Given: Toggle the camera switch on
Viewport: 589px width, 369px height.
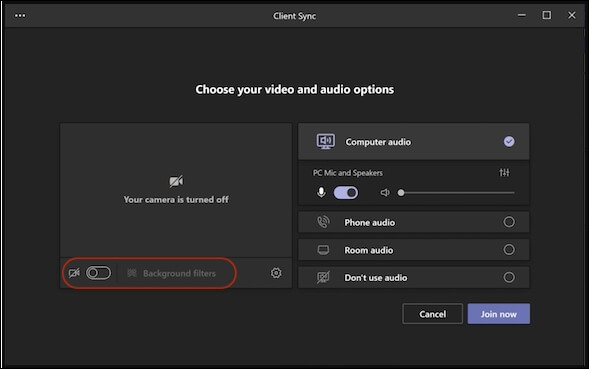Looking at the screenshot, I should pyautogui.click(x=98, y=273).
